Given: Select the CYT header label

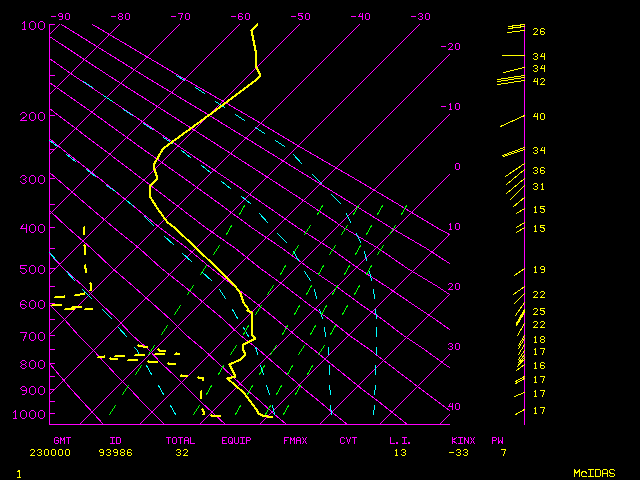Looking at the screenshot, I should [x=348, y=440].
